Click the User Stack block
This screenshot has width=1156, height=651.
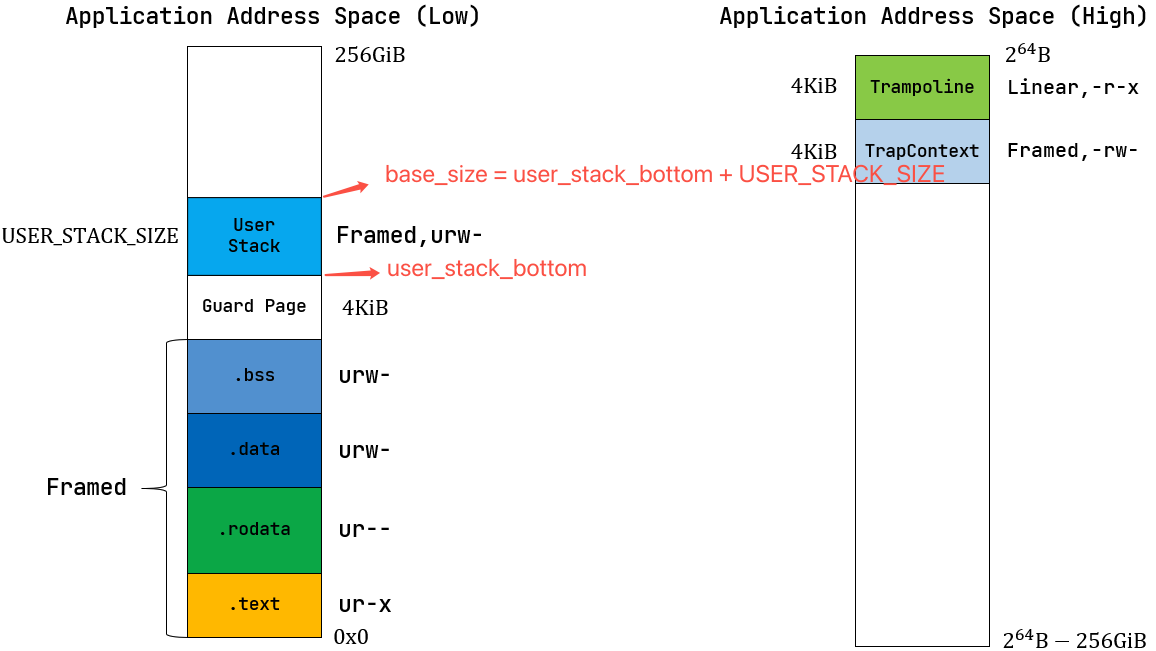click(x=253, y=236)
